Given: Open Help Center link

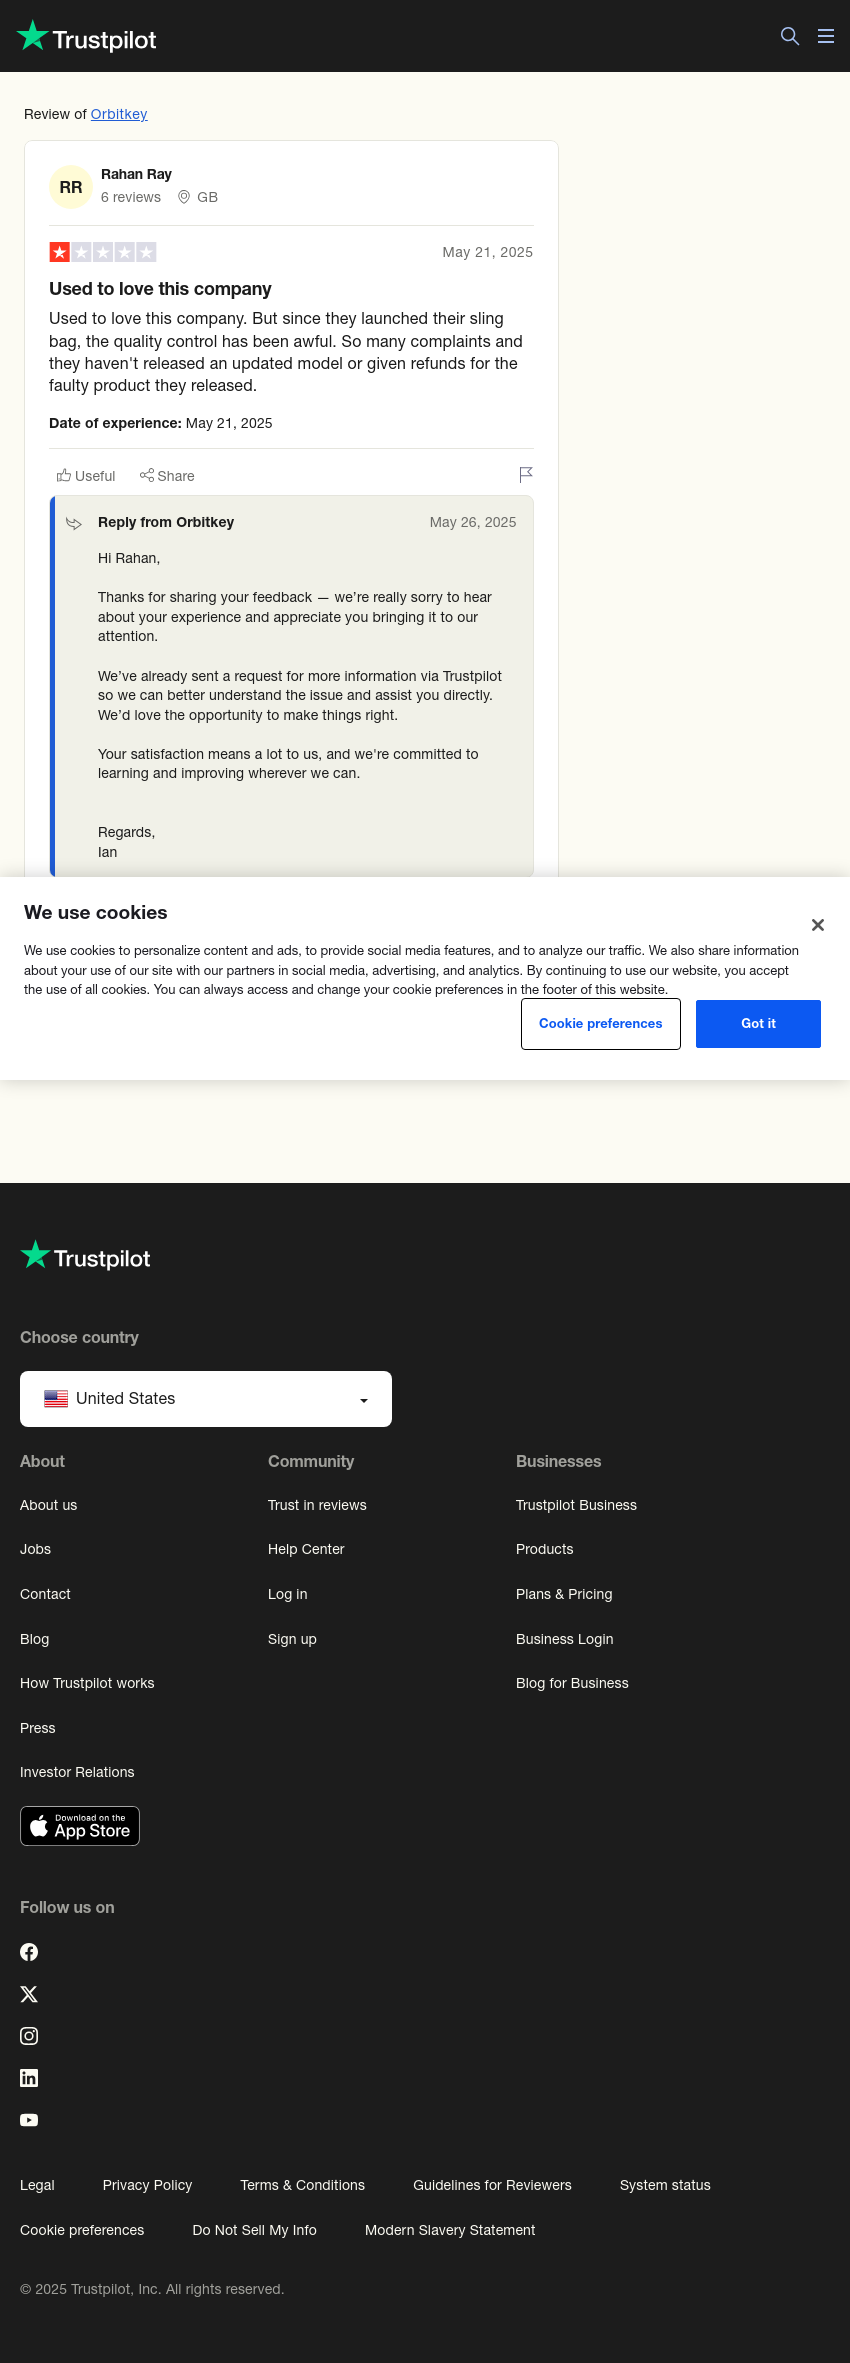Looking at the screenshot, I should [x=306, y=1549].
